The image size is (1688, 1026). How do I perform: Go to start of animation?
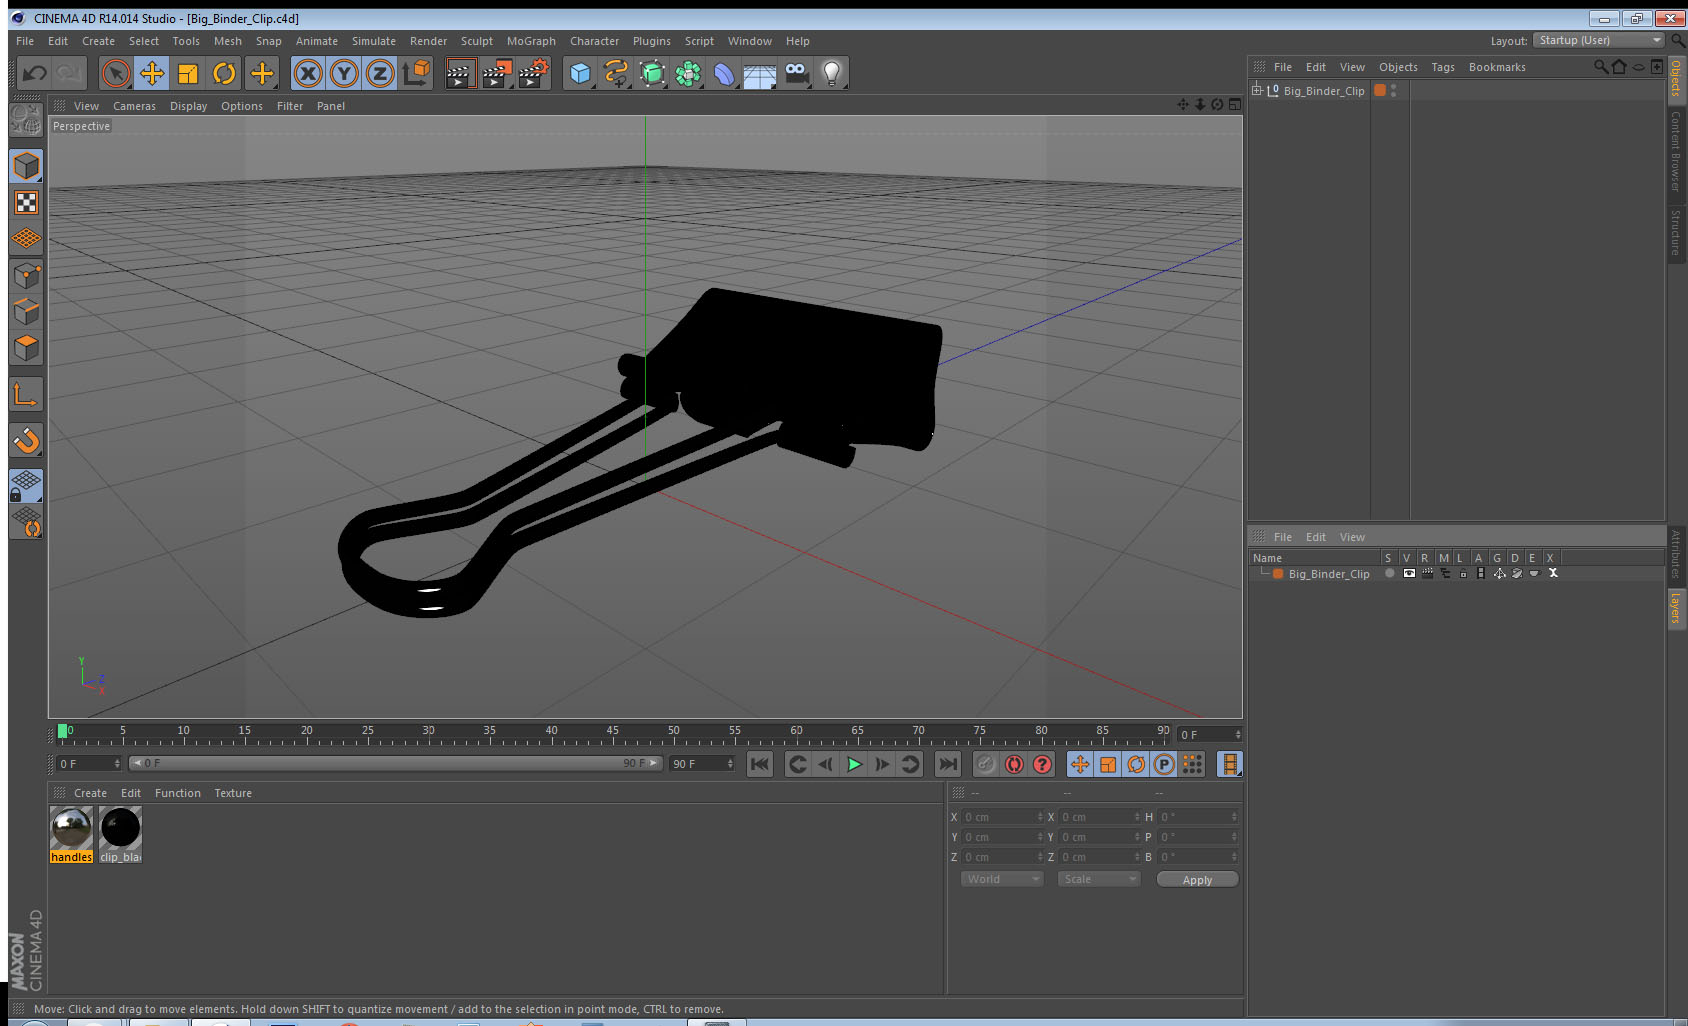click(760, 764)
